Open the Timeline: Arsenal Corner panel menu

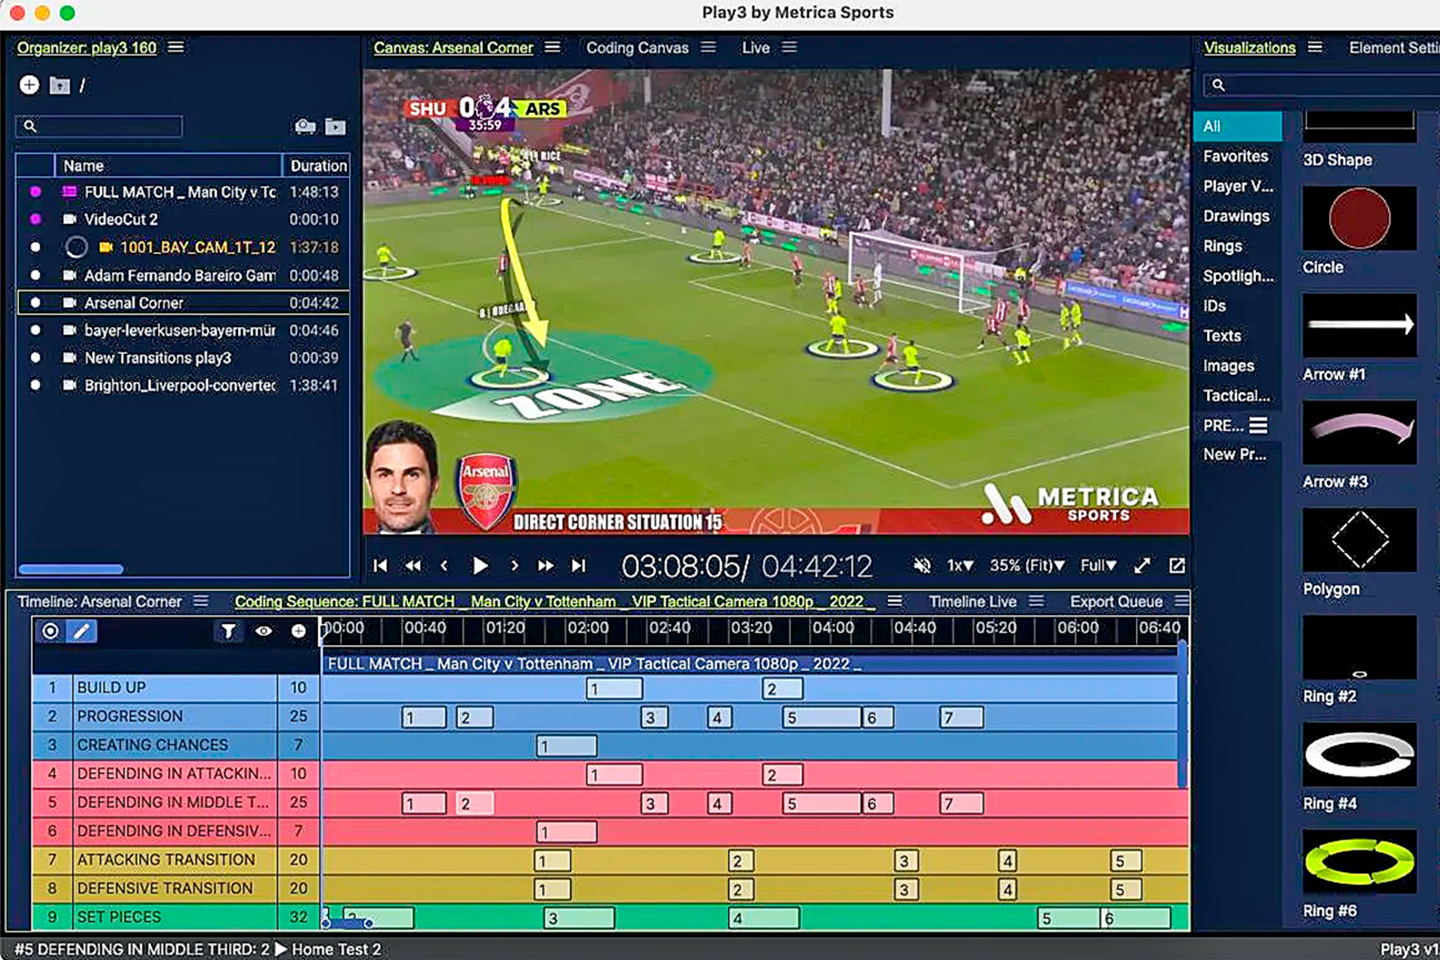[201, 601]
